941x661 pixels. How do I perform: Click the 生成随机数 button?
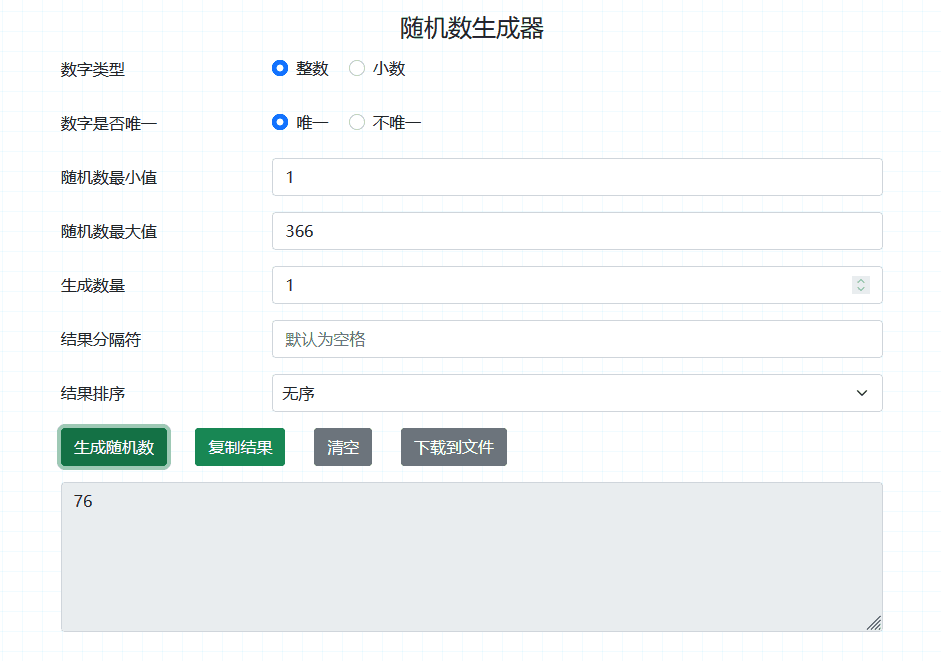[114, 447]
